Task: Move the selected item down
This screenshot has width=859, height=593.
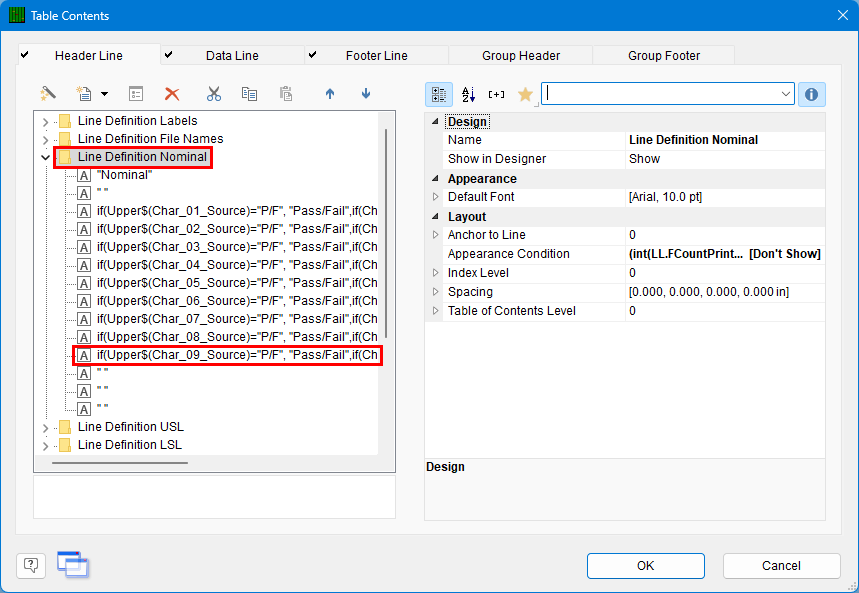Action: coord(366,94)
